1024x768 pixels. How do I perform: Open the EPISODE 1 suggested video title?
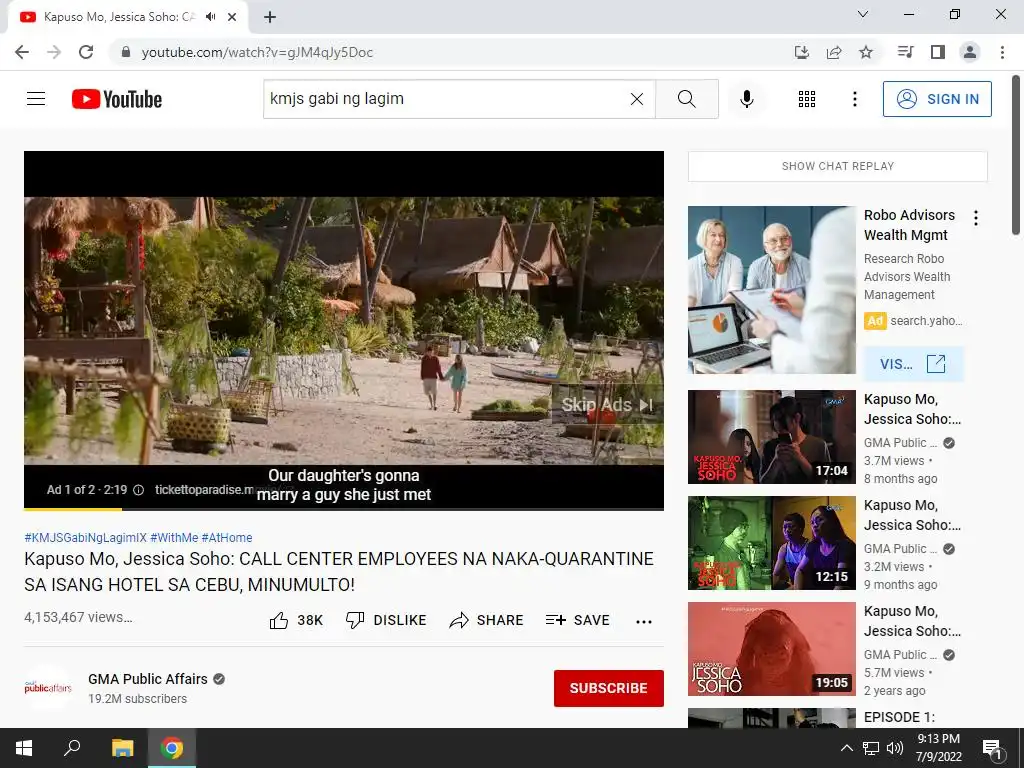899,717
